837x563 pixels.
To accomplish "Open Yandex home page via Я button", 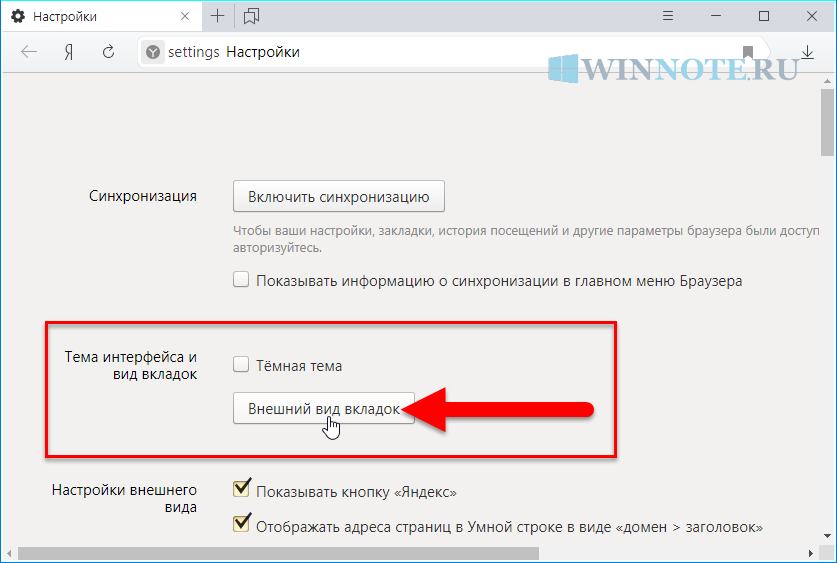I will (x=69, y=52).
